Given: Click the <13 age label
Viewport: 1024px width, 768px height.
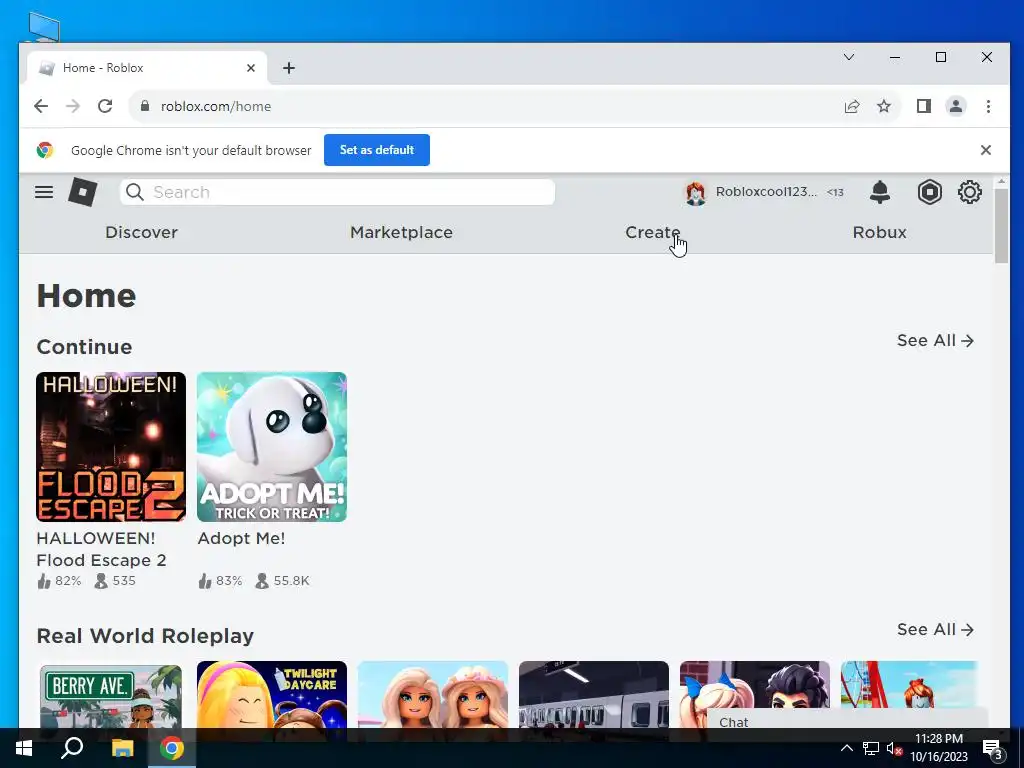Looking at the screenshot, I should click(835, 192).
